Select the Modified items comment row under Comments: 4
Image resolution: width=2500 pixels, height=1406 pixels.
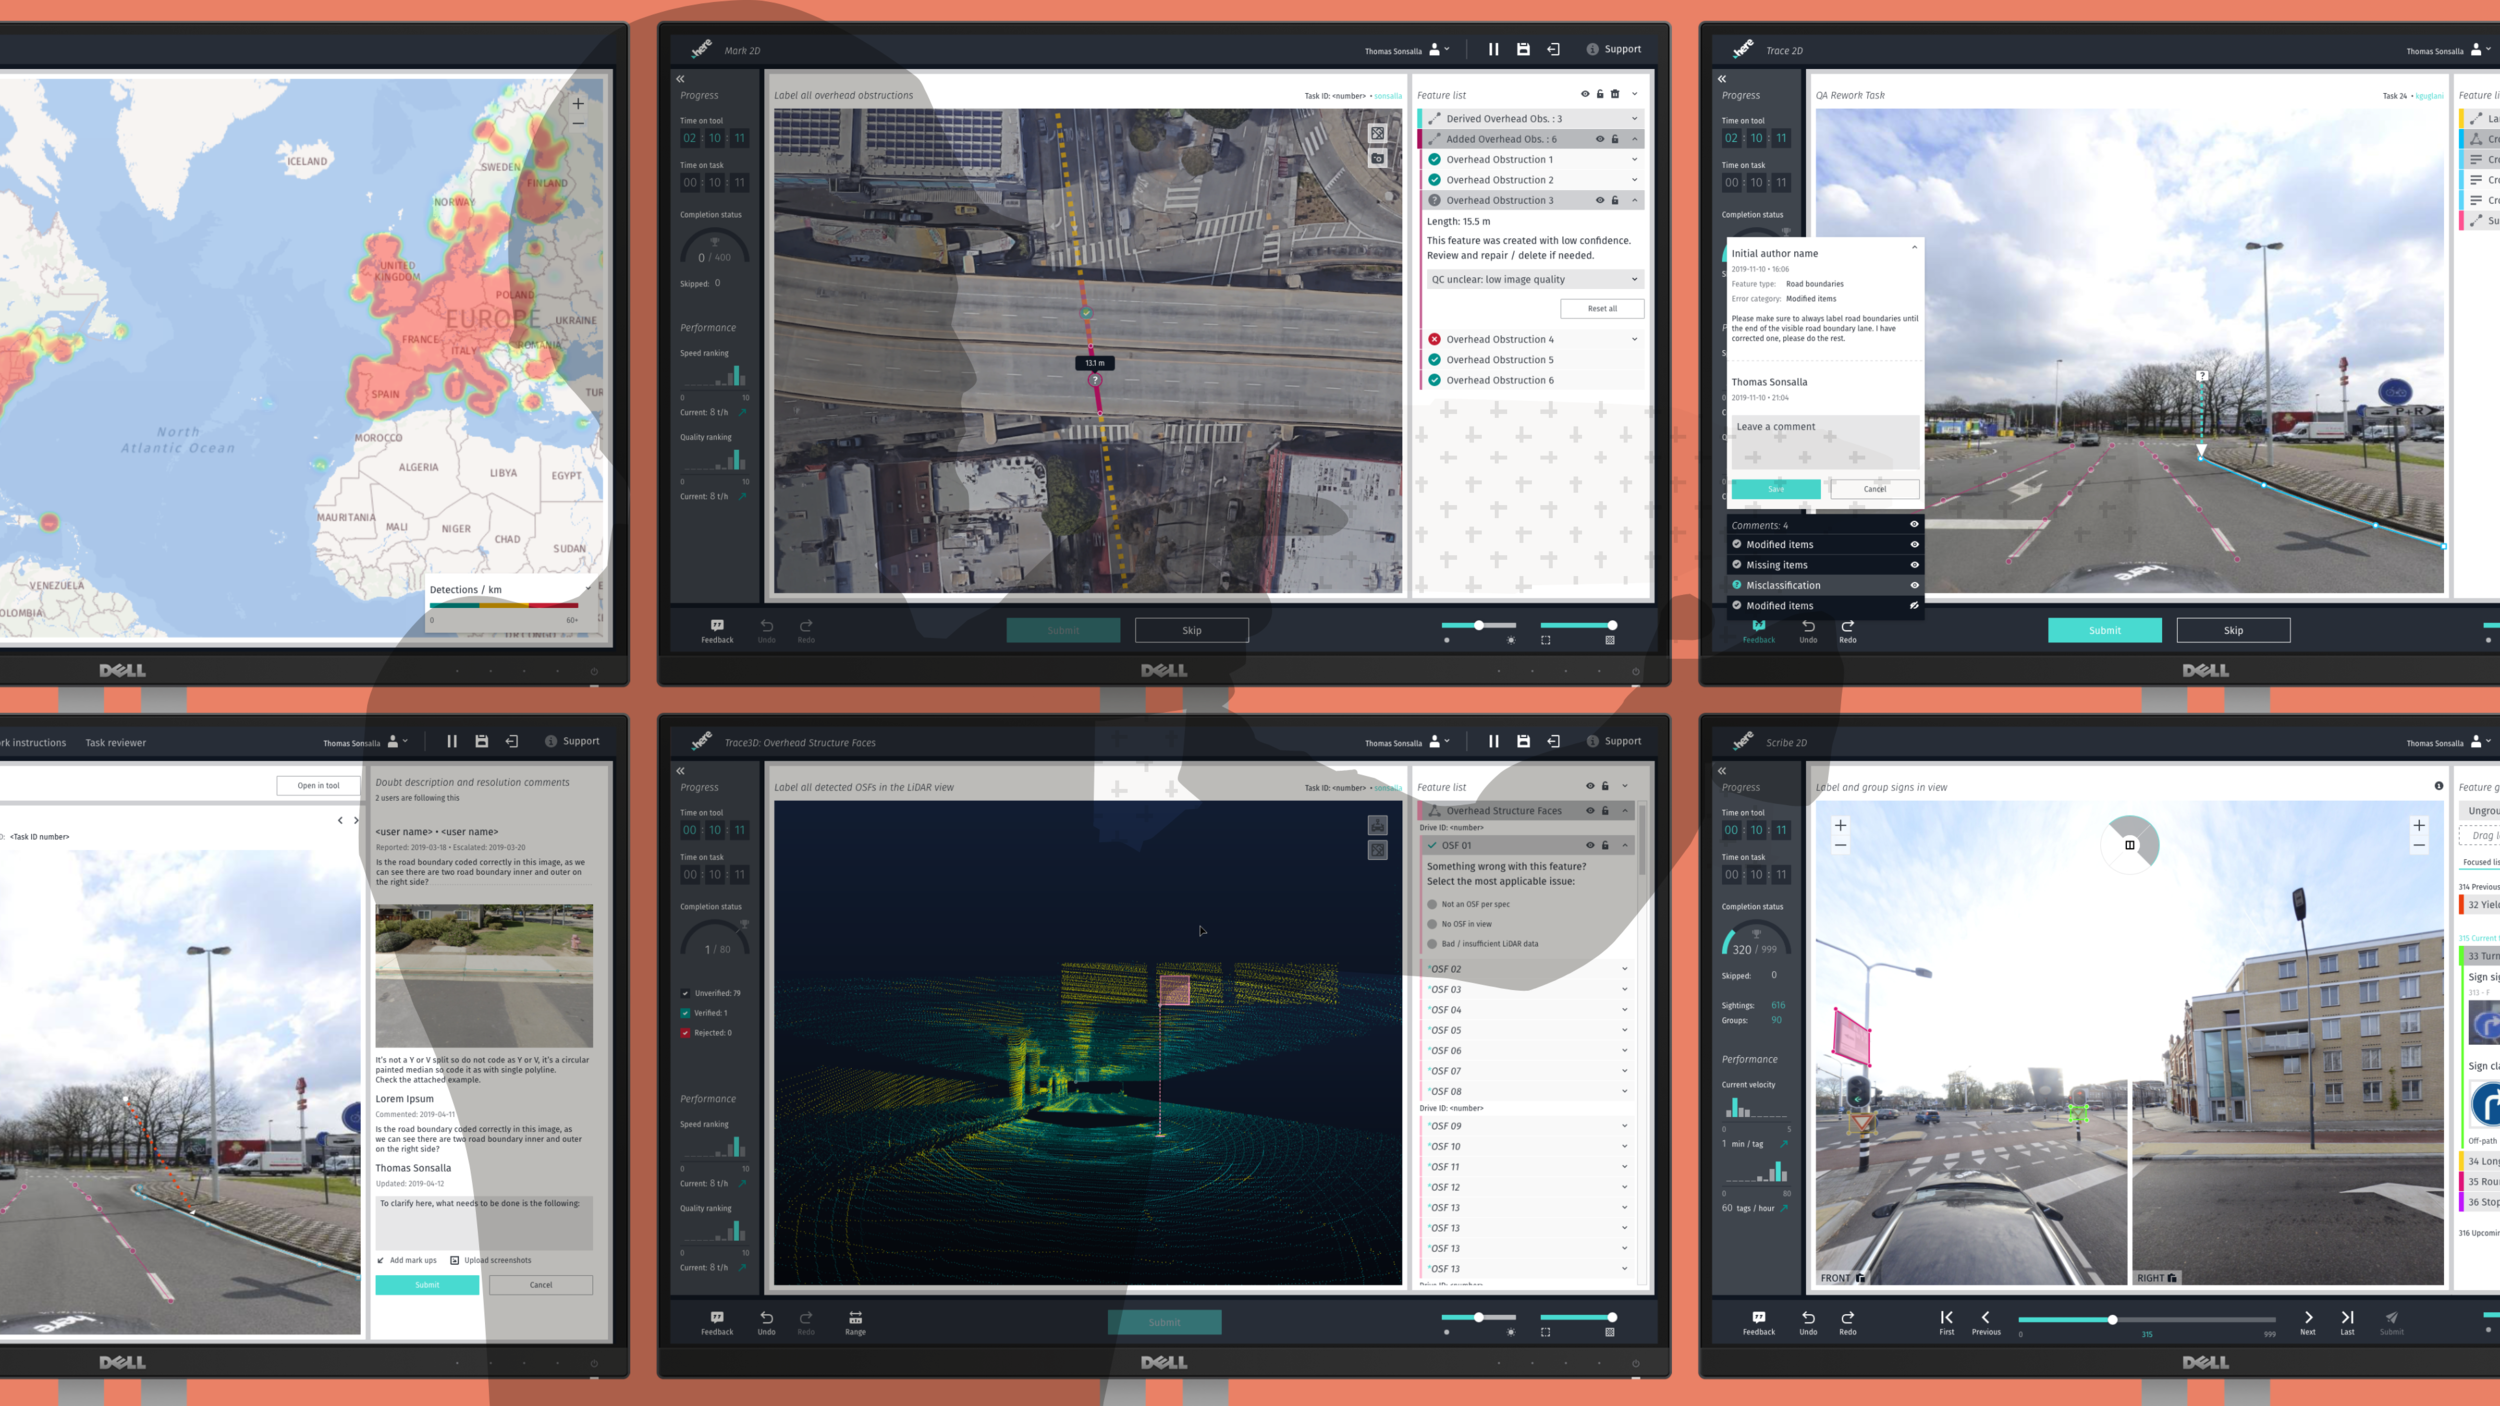coord(1824,545)
